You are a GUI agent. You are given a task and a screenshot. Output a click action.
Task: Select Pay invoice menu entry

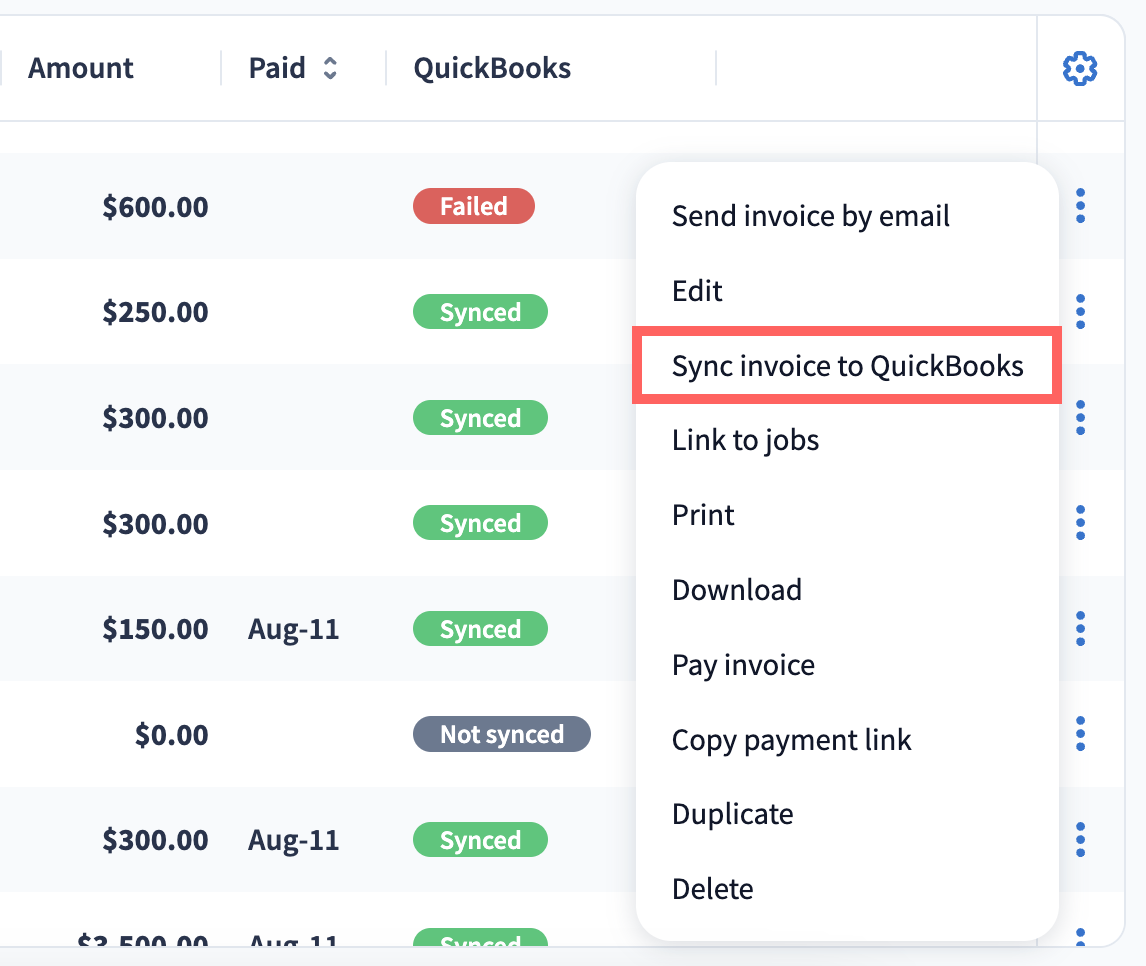click(x=743, y=665)
